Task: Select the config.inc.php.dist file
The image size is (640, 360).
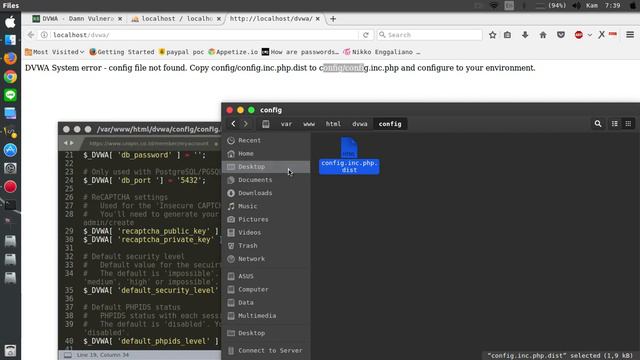Action: tap(349, 156)
